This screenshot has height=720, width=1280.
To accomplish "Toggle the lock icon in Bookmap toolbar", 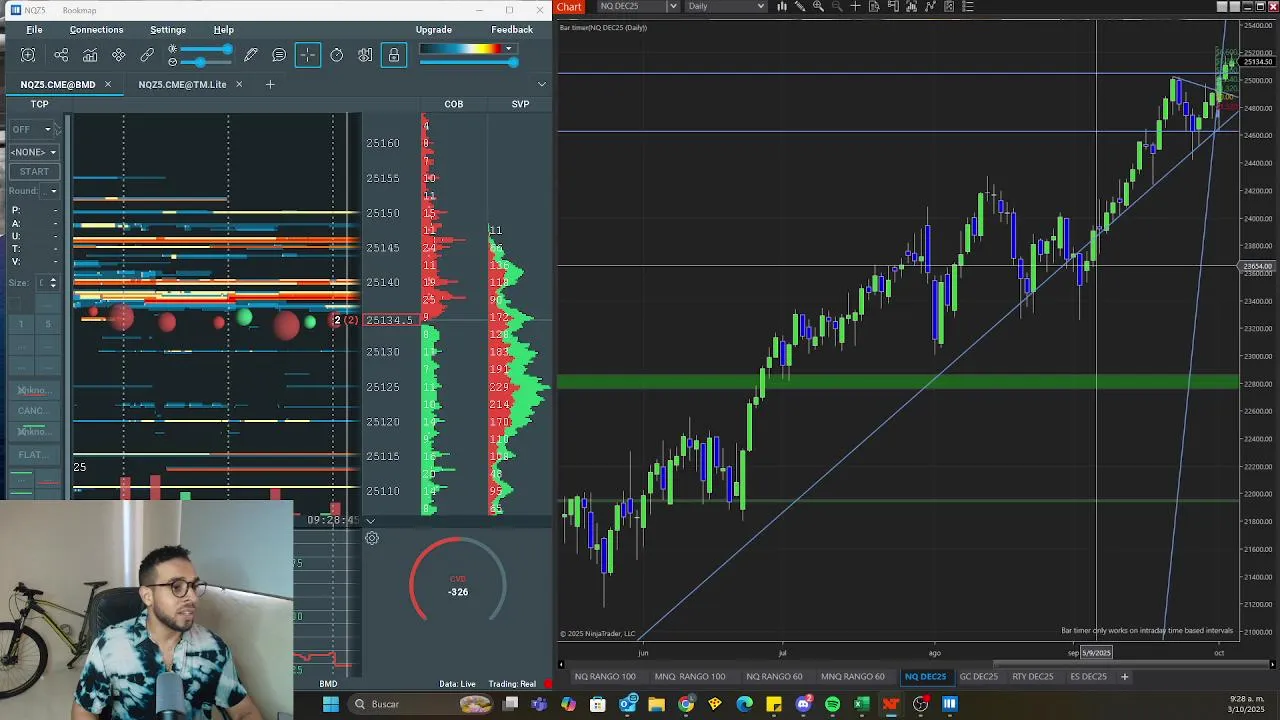I will (x=394, y=55).
